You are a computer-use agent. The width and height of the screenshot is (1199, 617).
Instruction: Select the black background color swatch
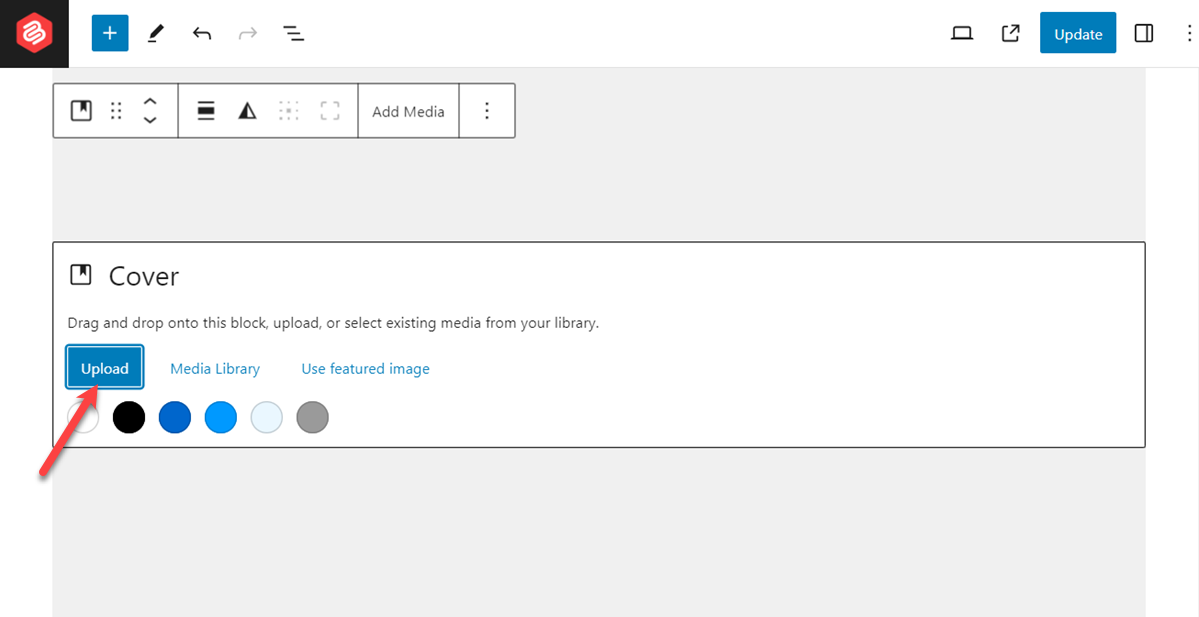coord(128,417)
